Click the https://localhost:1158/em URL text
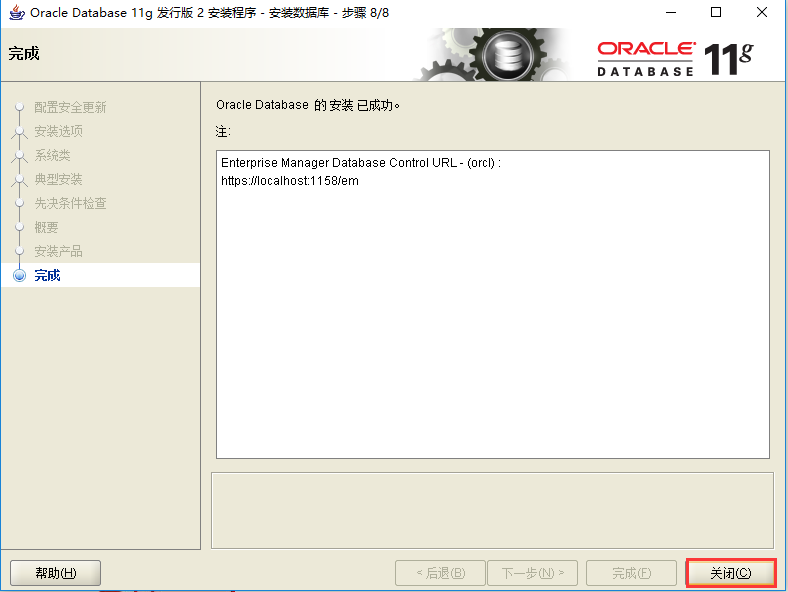The image size is (788, 592). coord(290,181)
